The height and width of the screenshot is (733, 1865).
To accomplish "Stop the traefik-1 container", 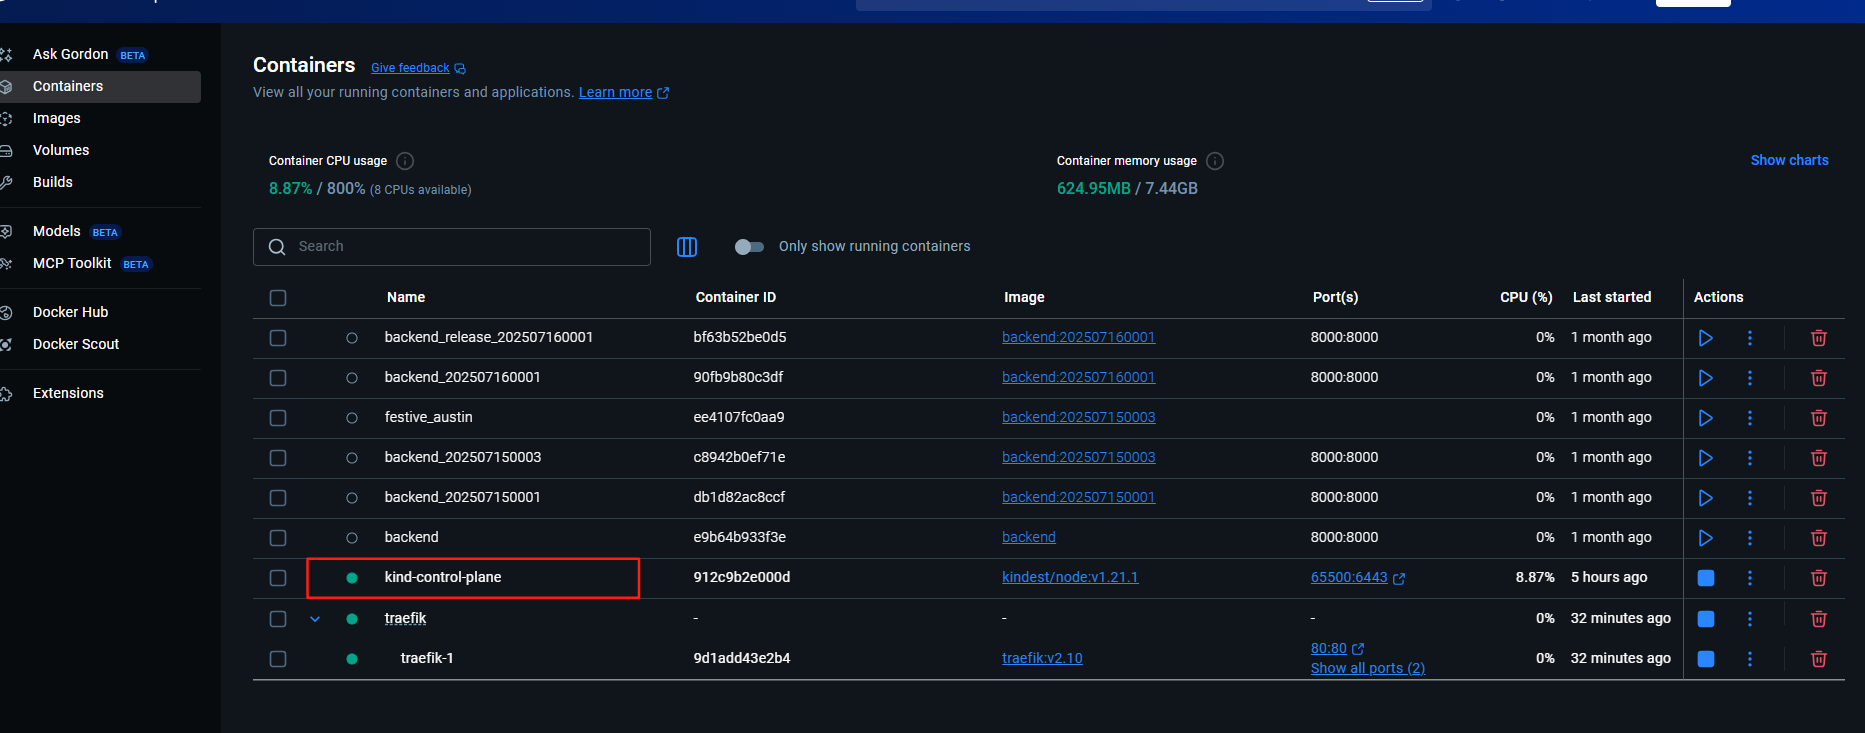I will 1706,659.
